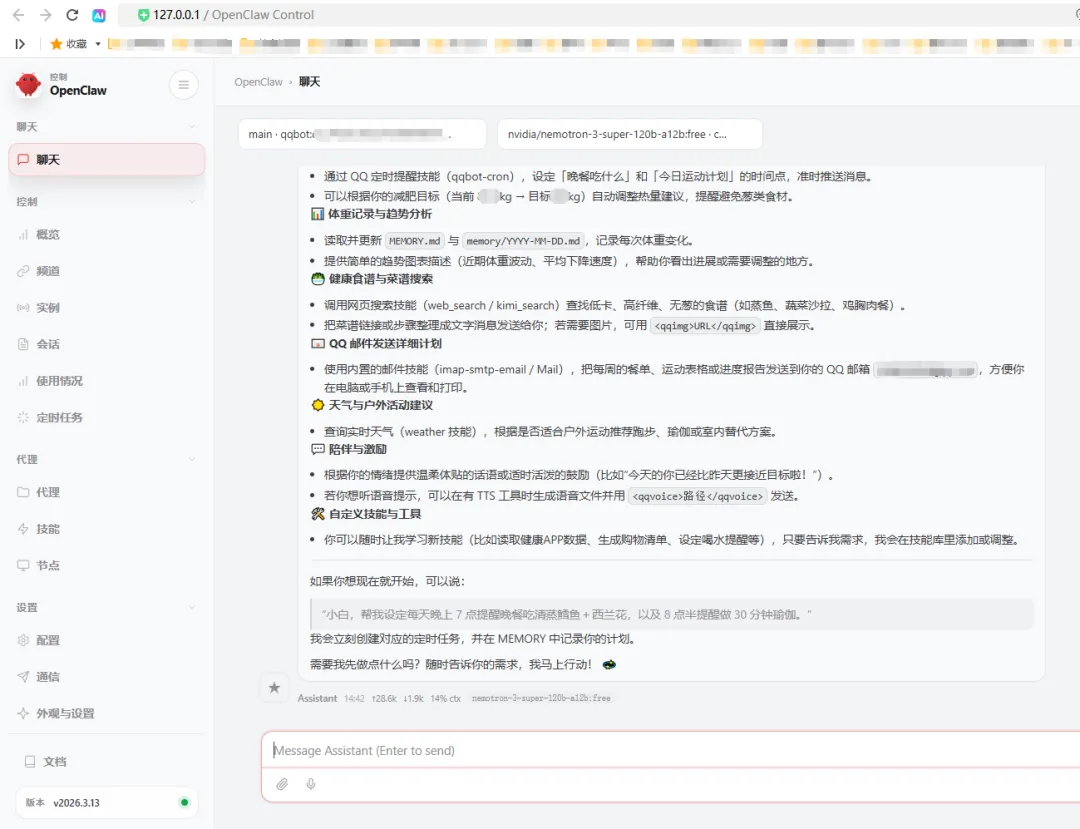Click the <qqimg>URL</qqimg> code tag
The height and width of the screenshot is (829, 1080).
pyautogui.click(x=705, y=326)
